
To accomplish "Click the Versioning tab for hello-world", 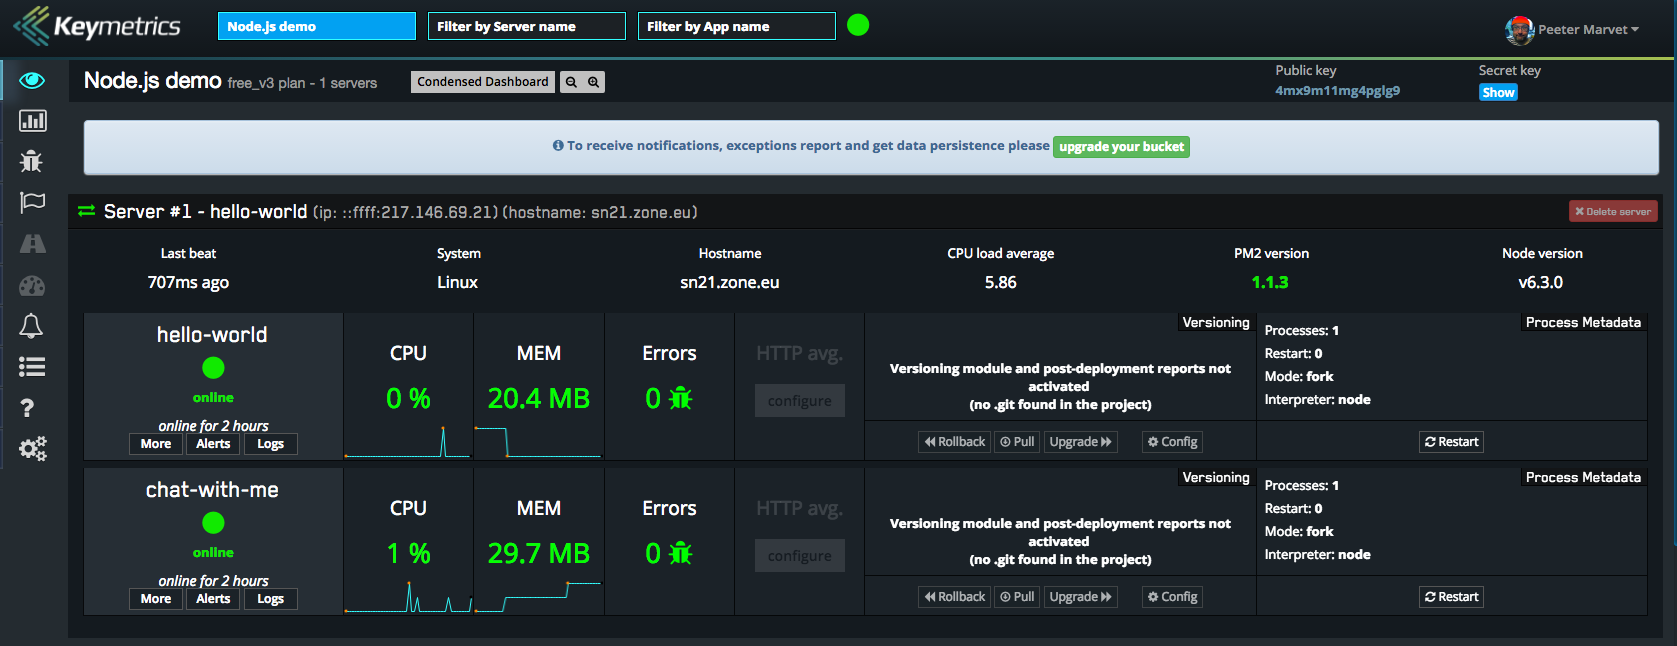I will (1216, 322).
